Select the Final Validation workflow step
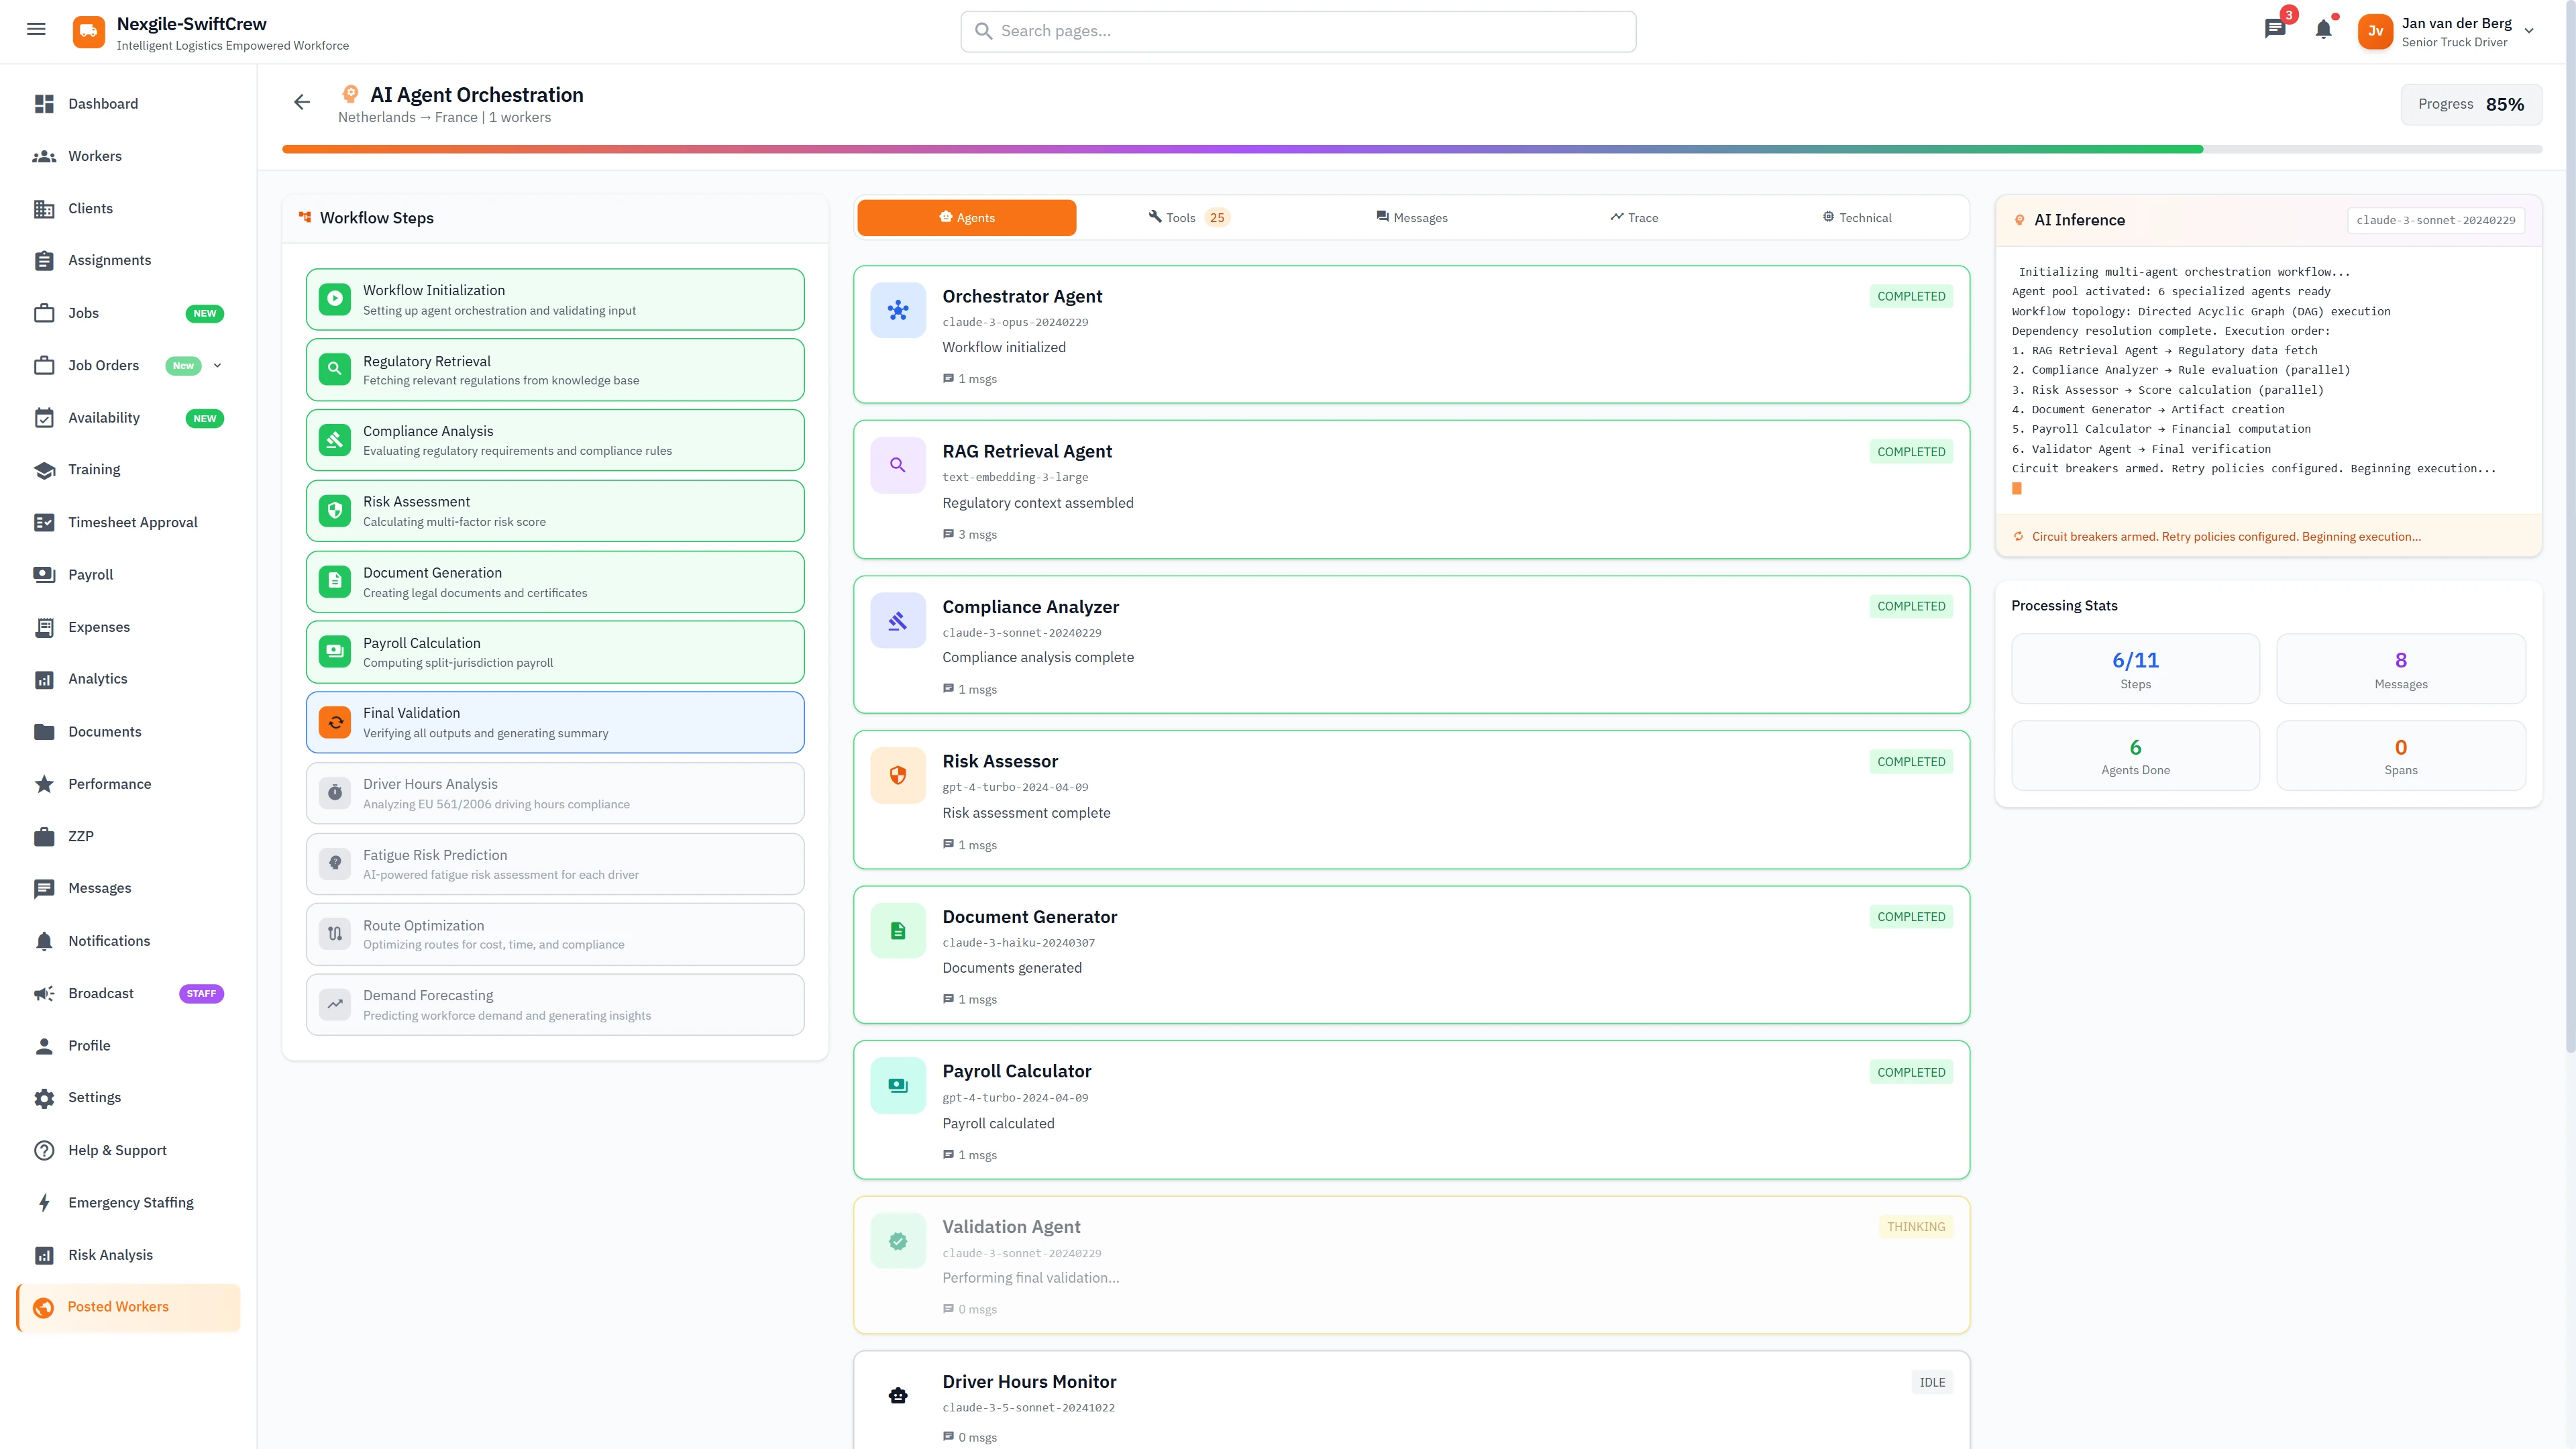2576x1449 pixels. tap(554, 721)
